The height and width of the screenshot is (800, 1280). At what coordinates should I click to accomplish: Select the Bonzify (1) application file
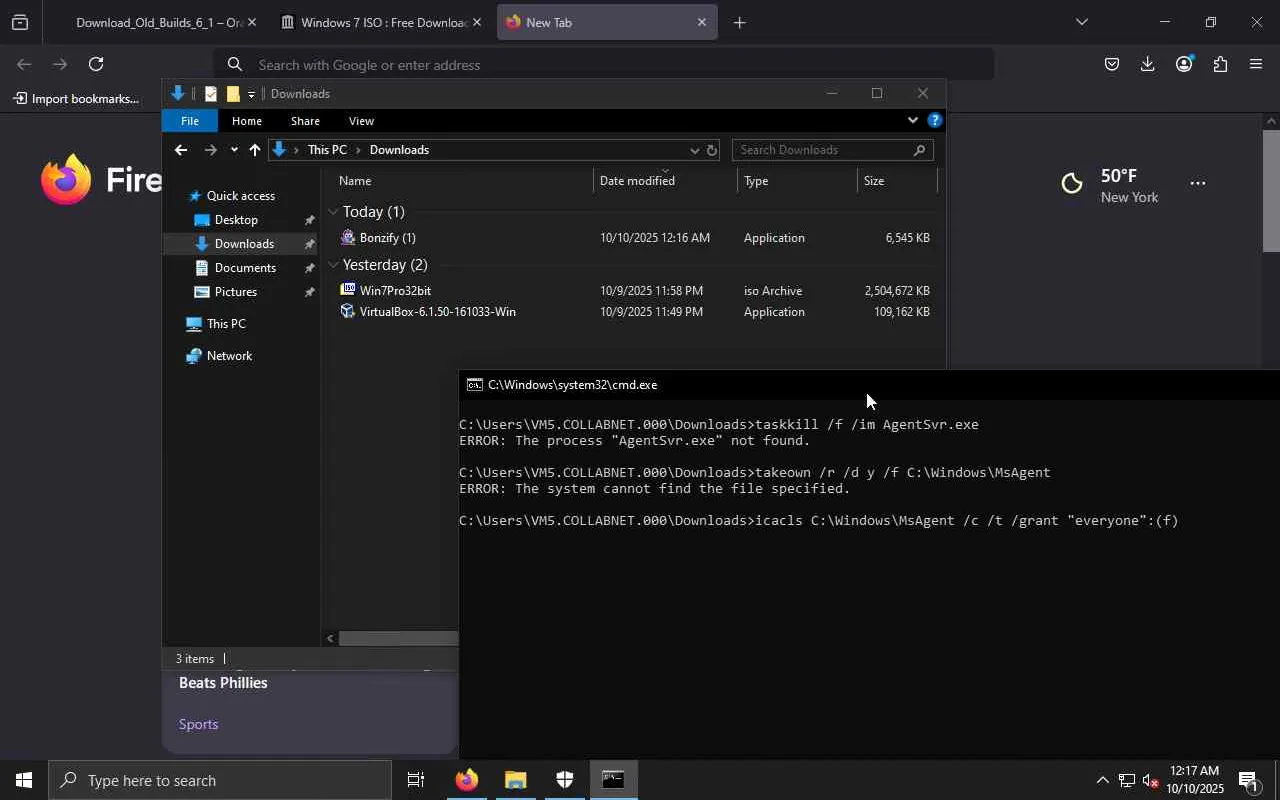coord(634,238)
